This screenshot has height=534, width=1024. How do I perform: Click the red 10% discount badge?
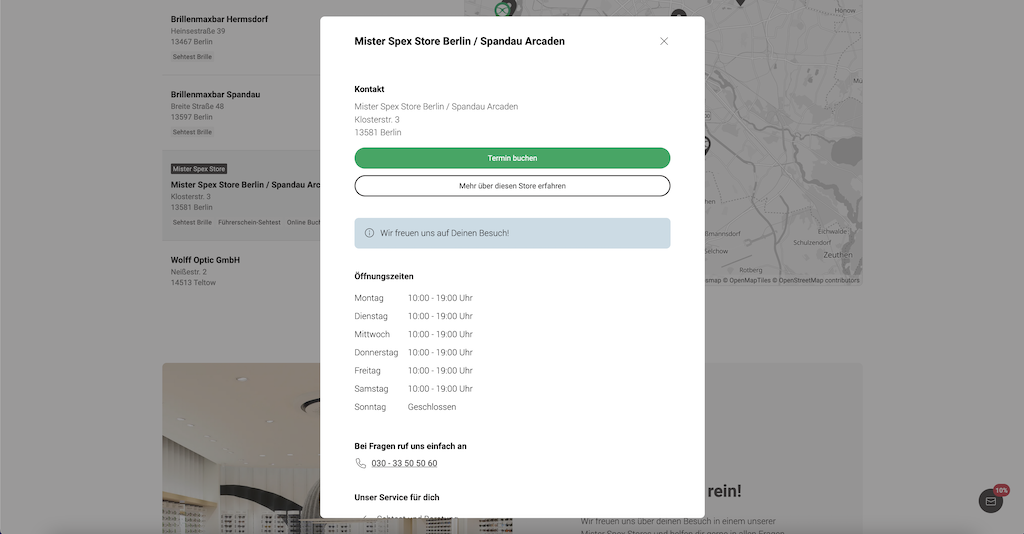coord(1001,490)
